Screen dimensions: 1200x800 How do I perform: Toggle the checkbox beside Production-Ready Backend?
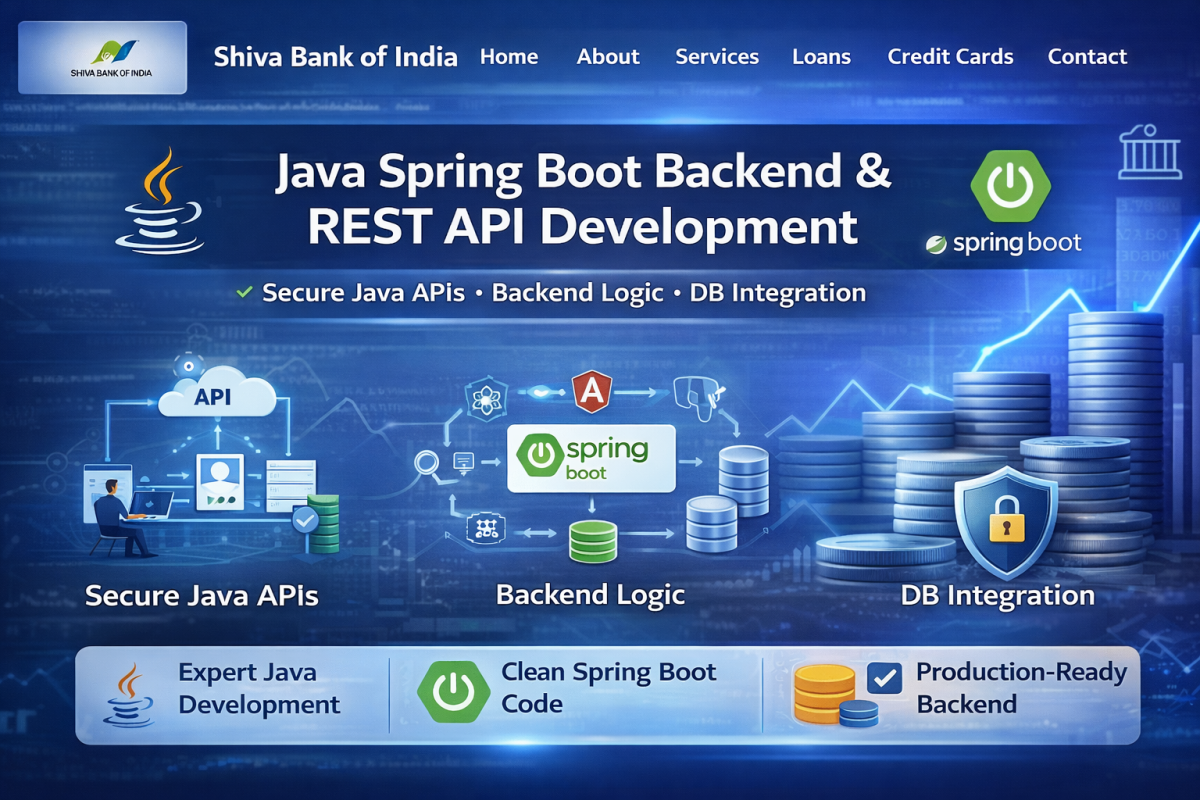pyautogui.click(x=883, y=678)
